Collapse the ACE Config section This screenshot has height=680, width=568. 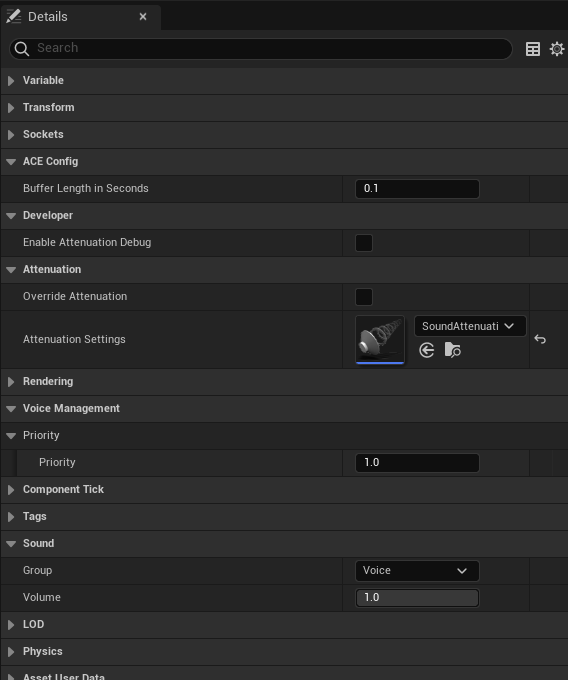[x=11, y=162]
